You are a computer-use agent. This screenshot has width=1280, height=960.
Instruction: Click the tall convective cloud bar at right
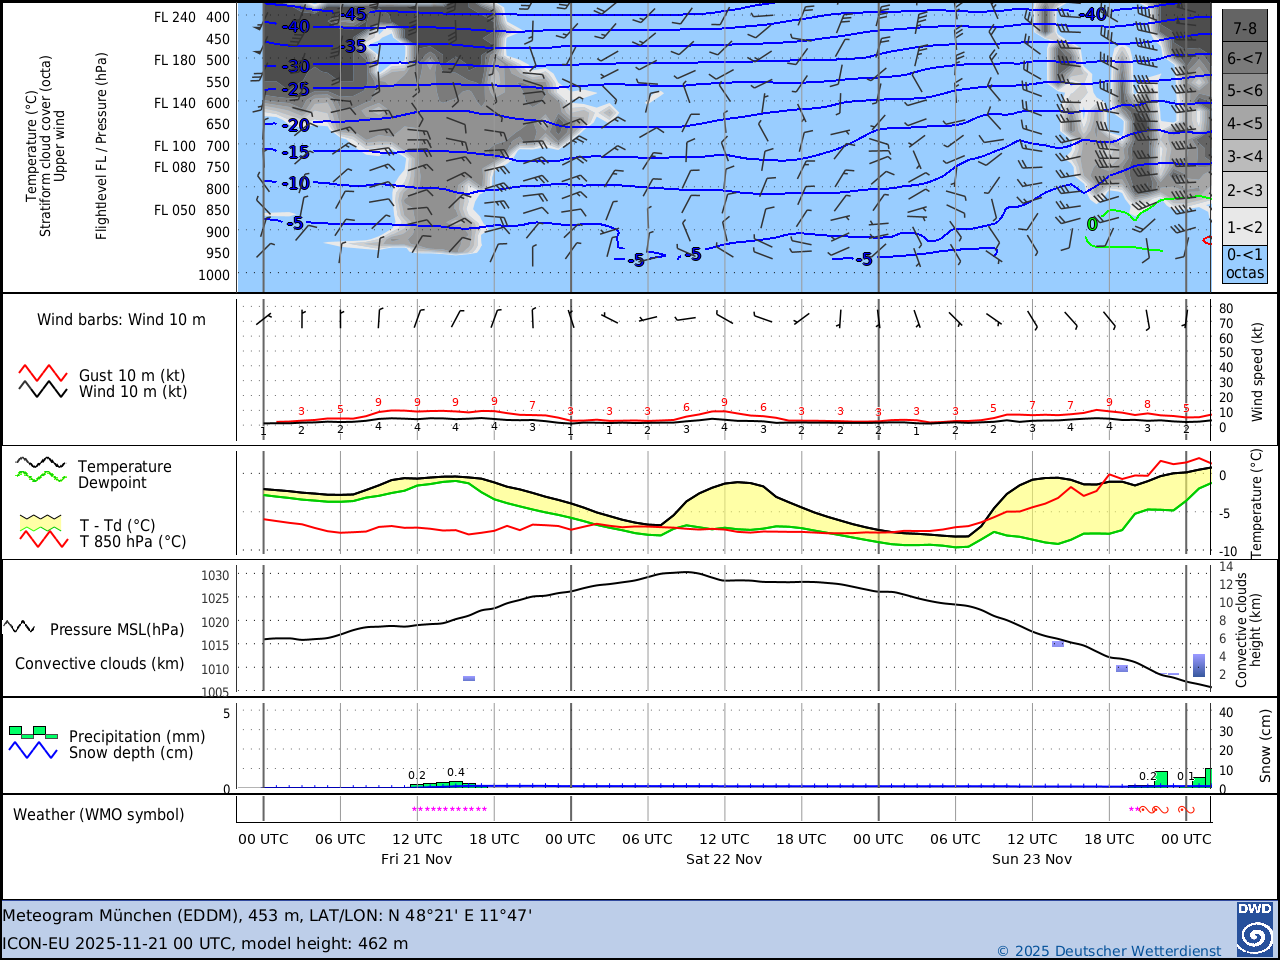click(x=1199, y=665)
